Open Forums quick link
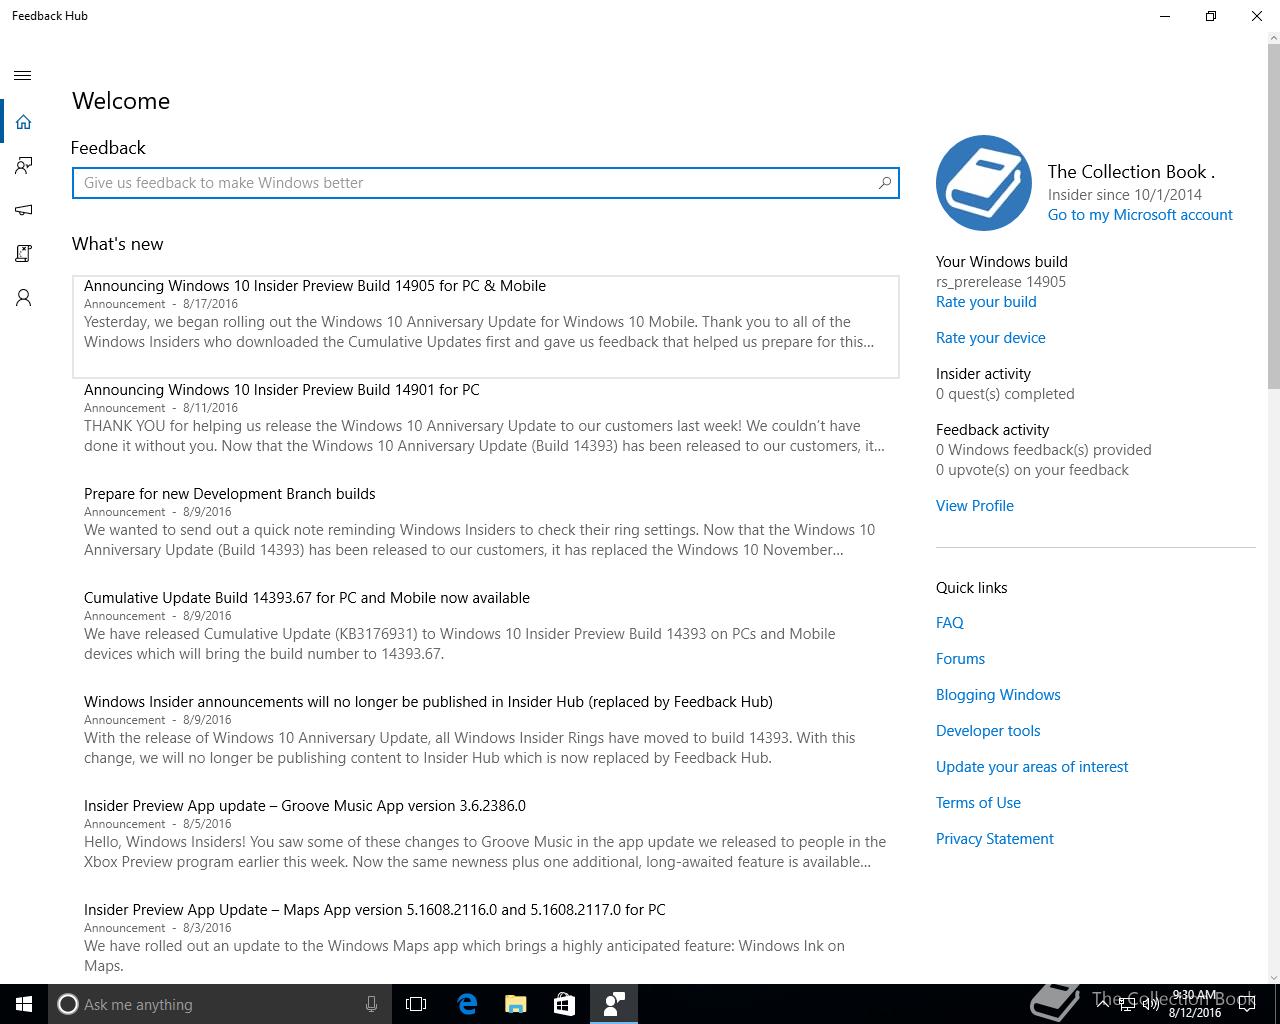 pyautogui.click(x=960, y=659)
